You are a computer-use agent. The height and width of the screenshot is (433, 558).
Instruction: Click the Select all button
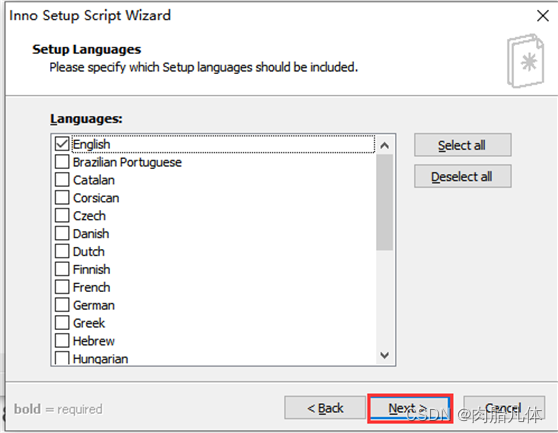click(463, 145)
